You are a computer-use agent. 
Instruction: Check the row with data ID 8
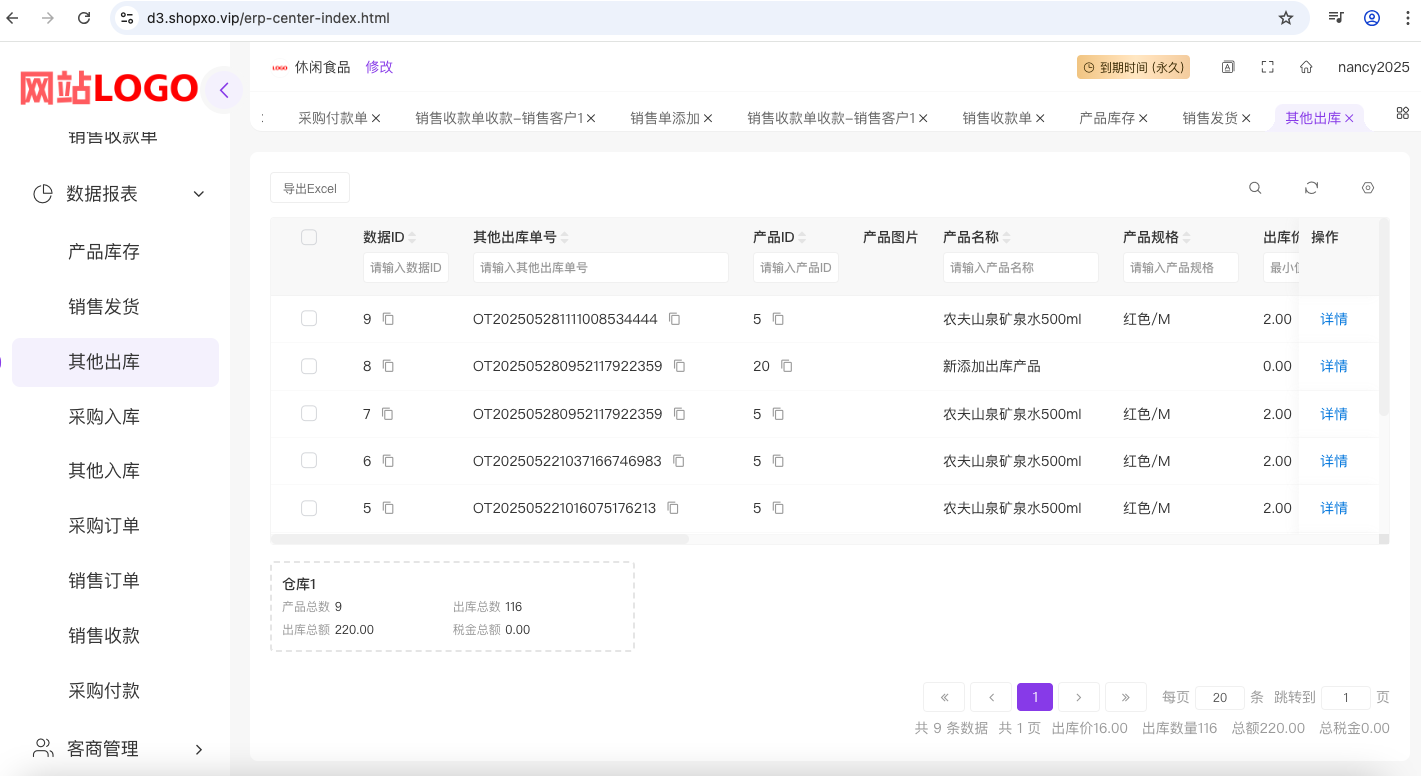click(x=309, y=366)
